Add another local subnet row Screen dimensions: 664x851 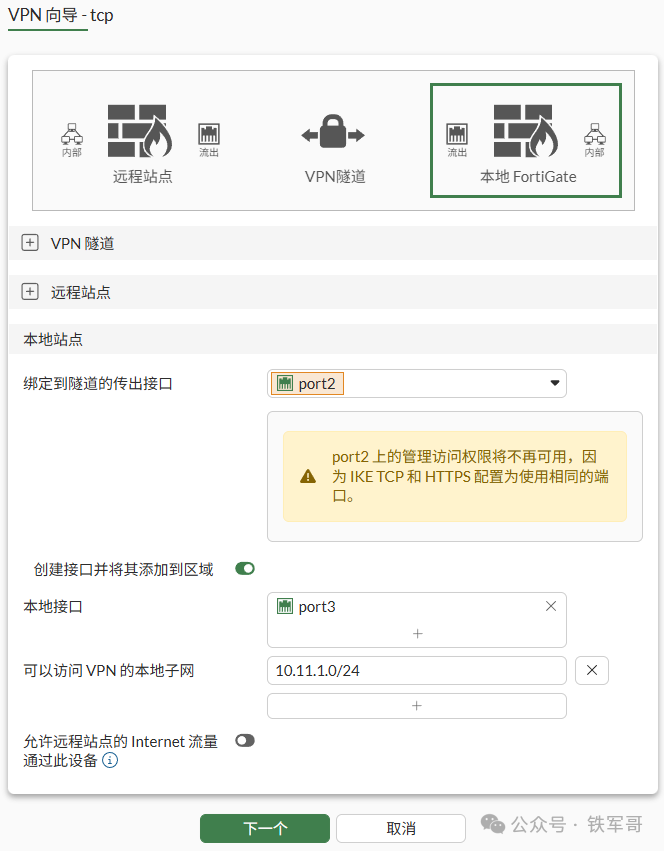point(416,706)
